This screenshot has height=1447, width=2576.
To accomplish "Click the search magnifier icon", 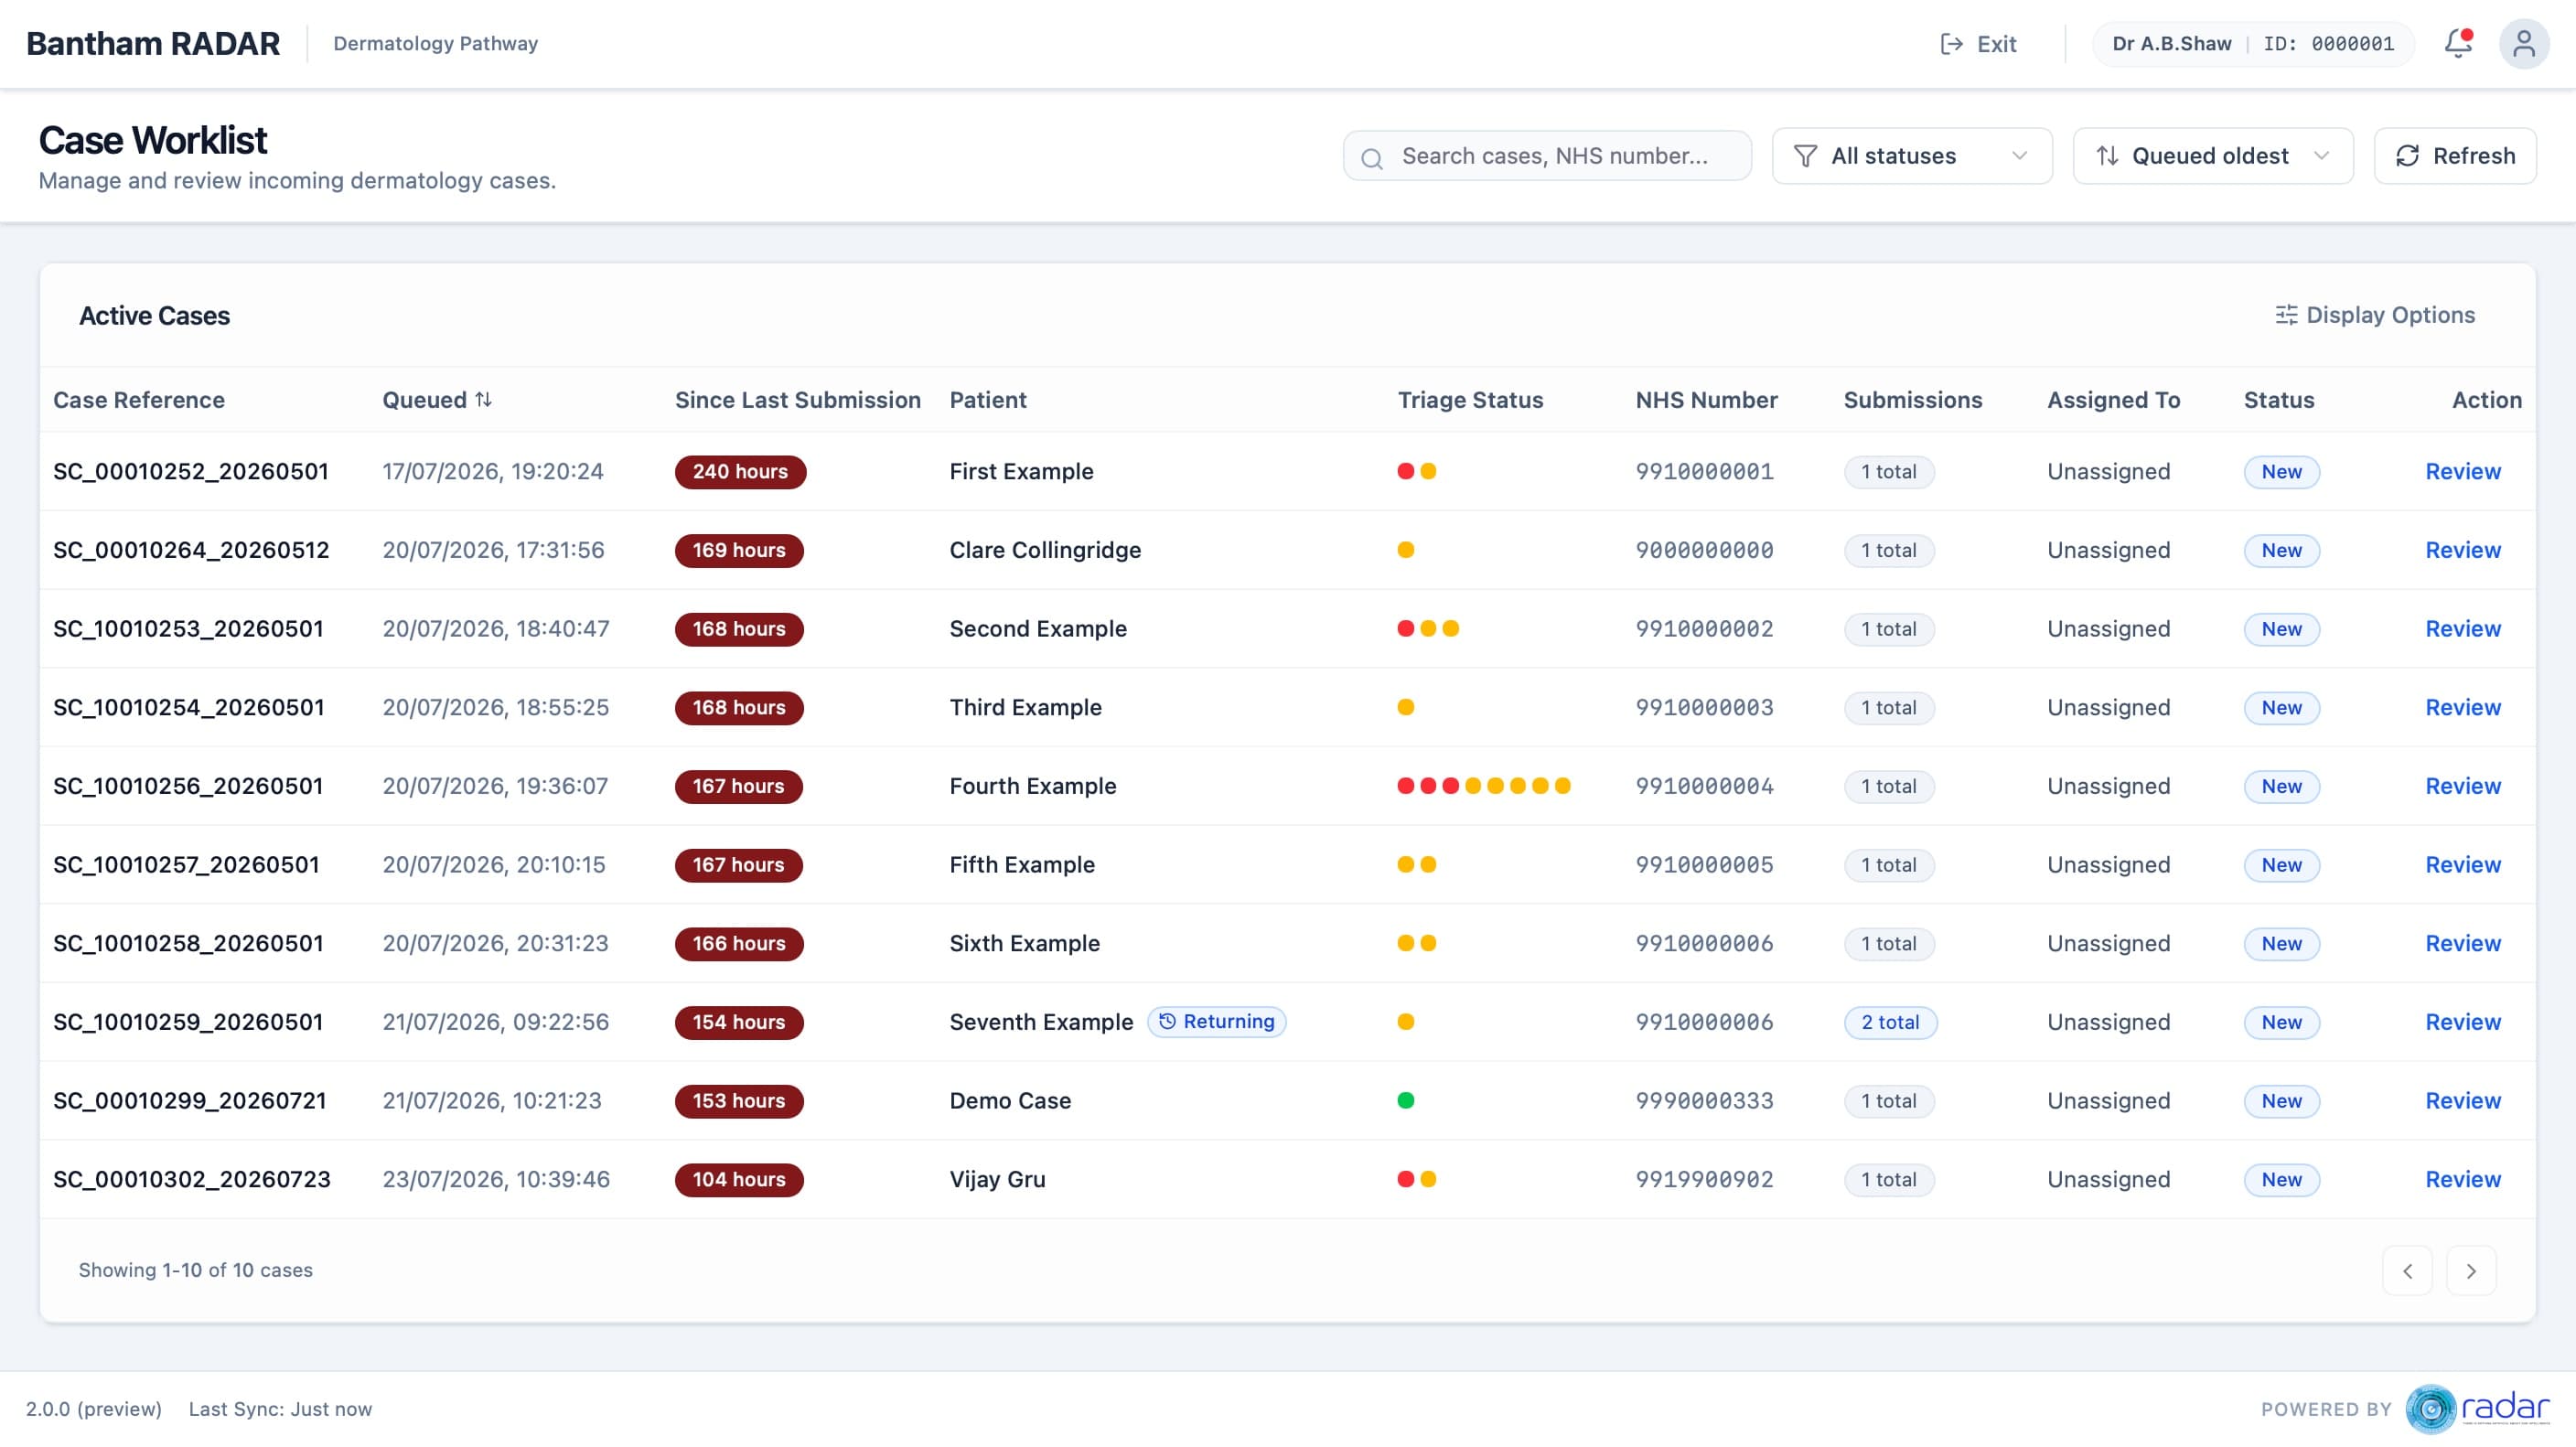I will (x=1372, y=158).
